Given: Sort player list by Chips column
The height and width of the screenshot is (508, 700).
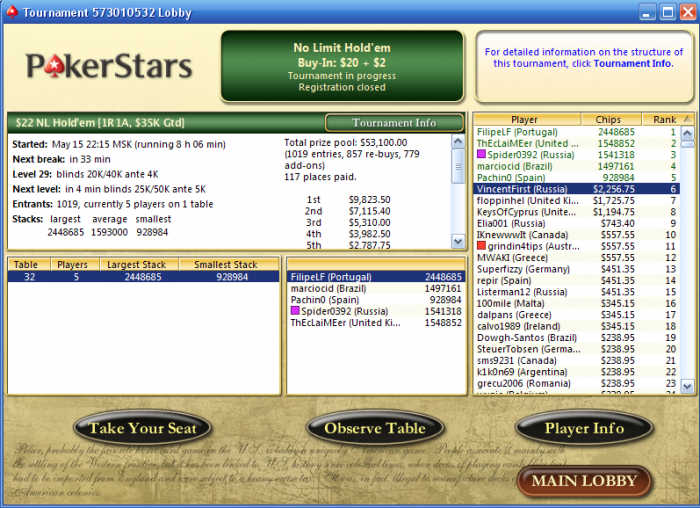Looking at the screenshot, I should (x=611, y=119).
